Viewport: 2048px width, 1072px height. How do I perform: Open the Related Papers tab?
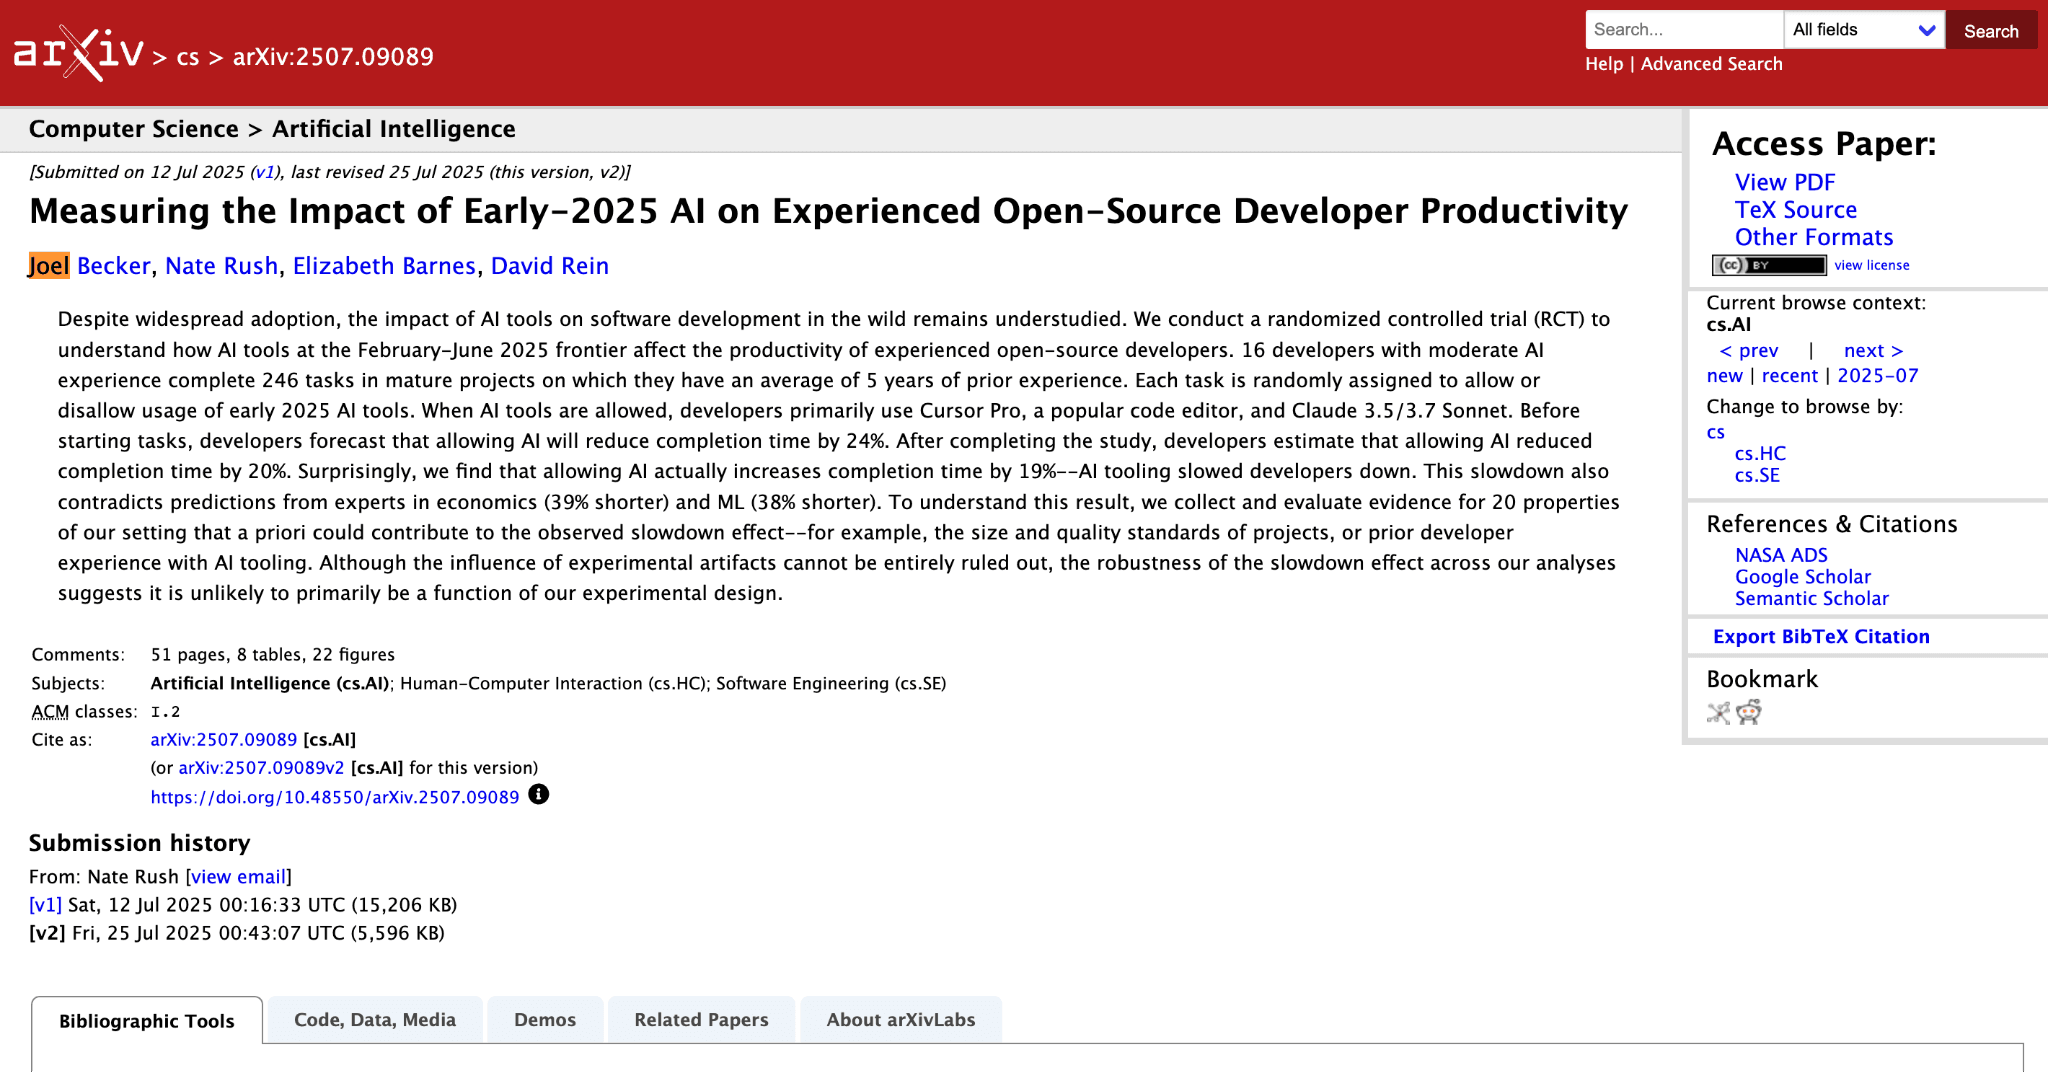point(700,1019)
